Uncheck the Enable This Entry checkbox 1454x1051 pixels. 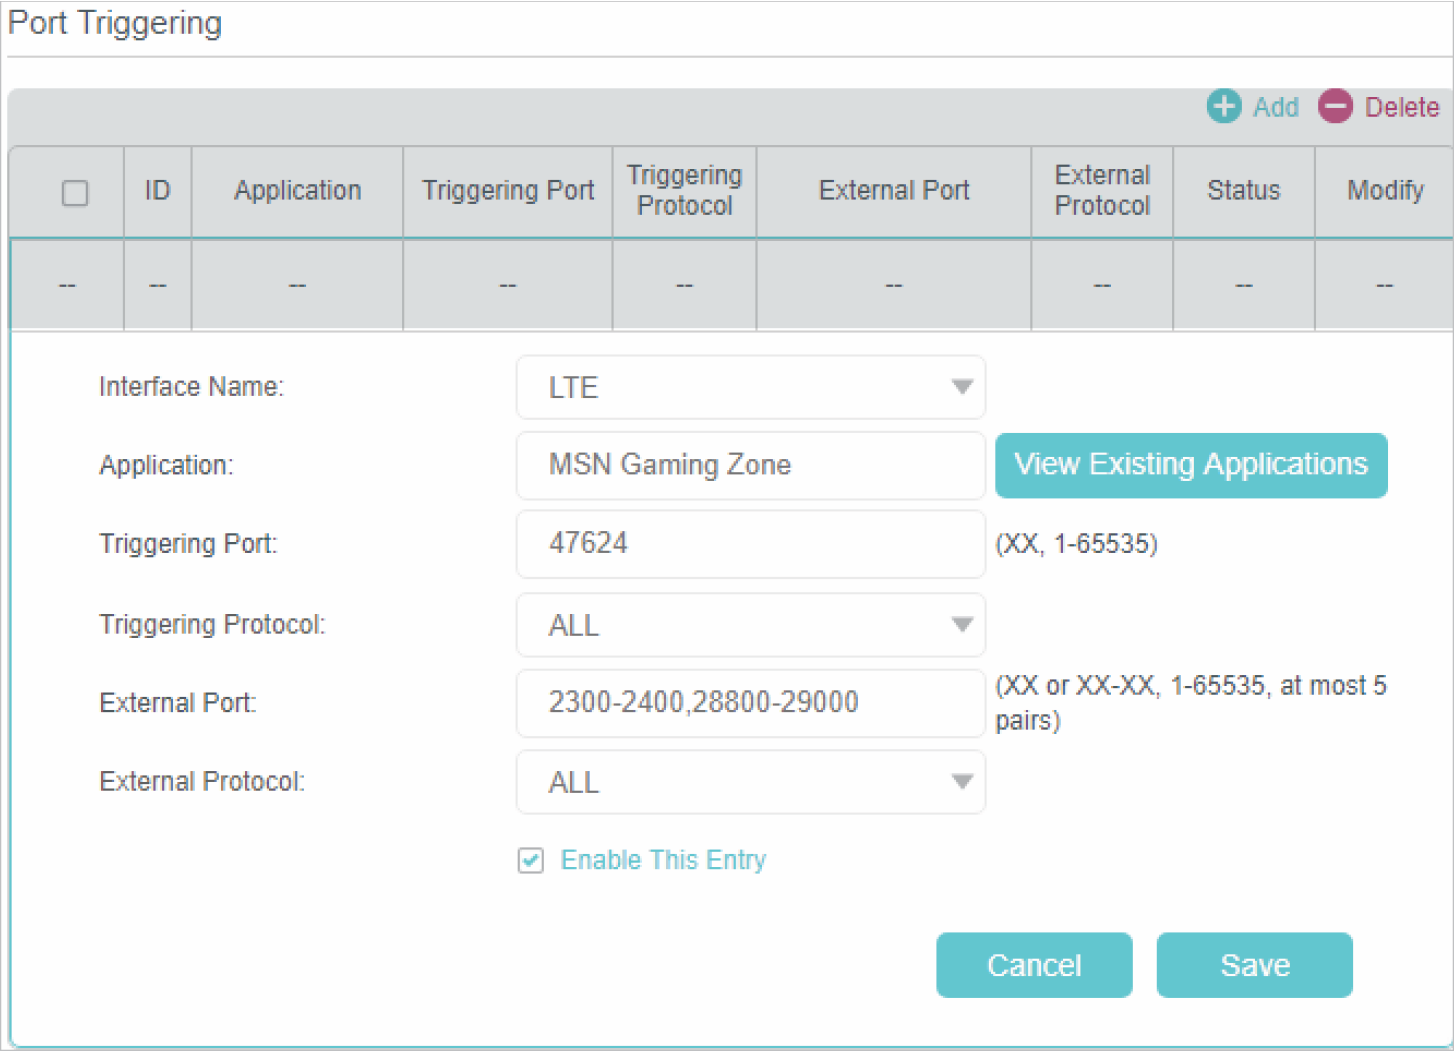pyautogui.click(x=531, y=860)
